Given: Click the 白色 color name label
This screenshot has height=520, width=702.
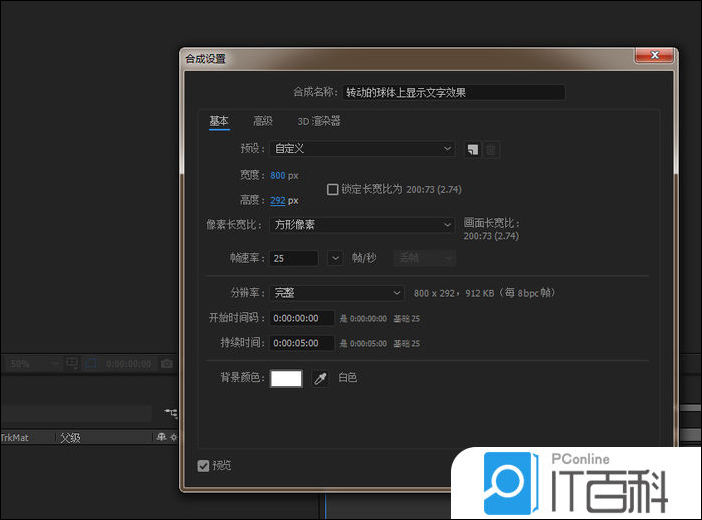Looking at the screenshot, I should (x=347, y=378).
